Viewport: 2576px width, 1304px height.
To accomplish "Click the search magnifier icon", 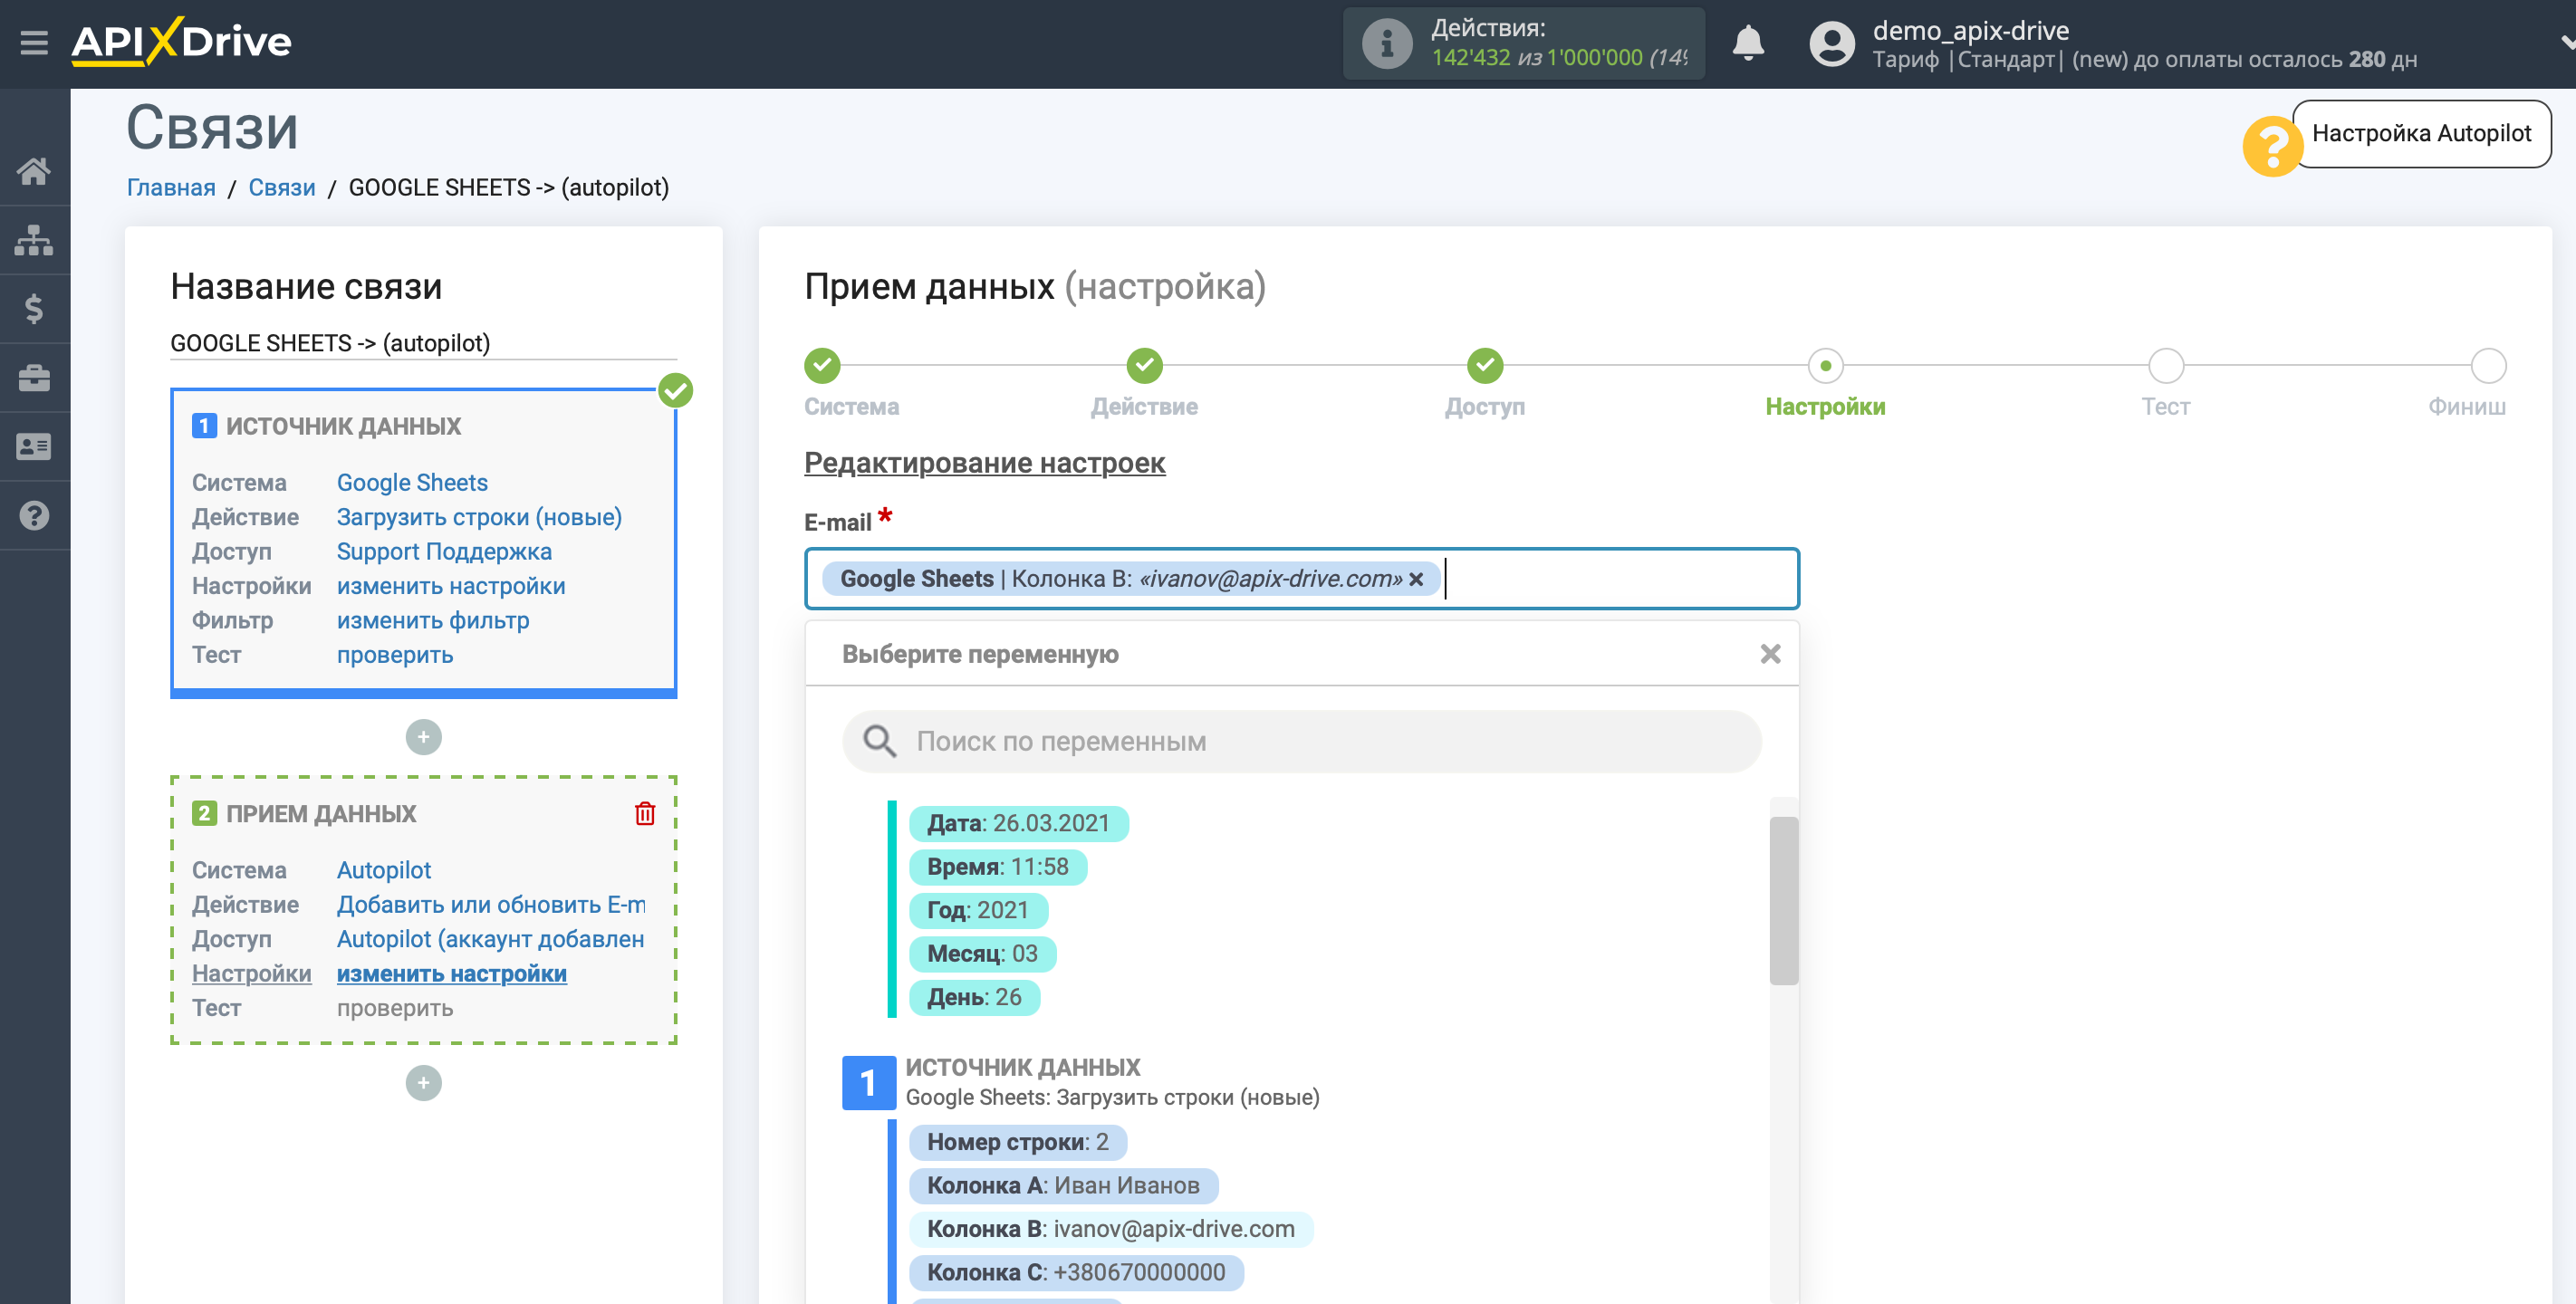I will point(880,742).
